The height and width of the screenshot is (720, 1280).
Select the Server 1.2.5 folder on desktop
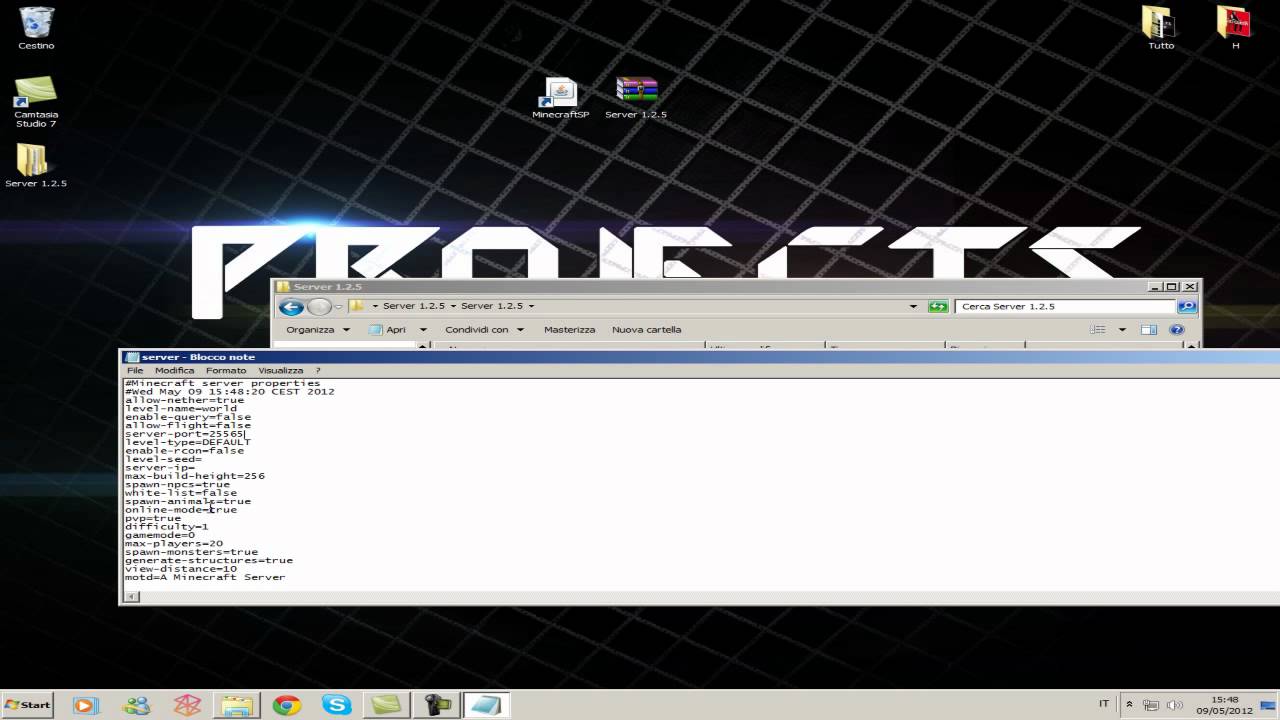point(36,166)
